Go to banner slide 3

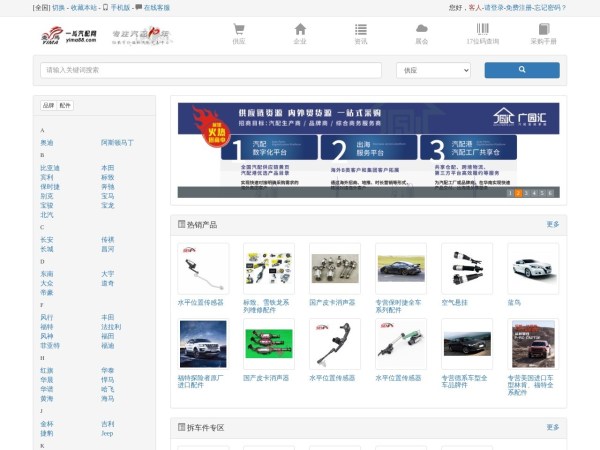click(x=525, y=193)
